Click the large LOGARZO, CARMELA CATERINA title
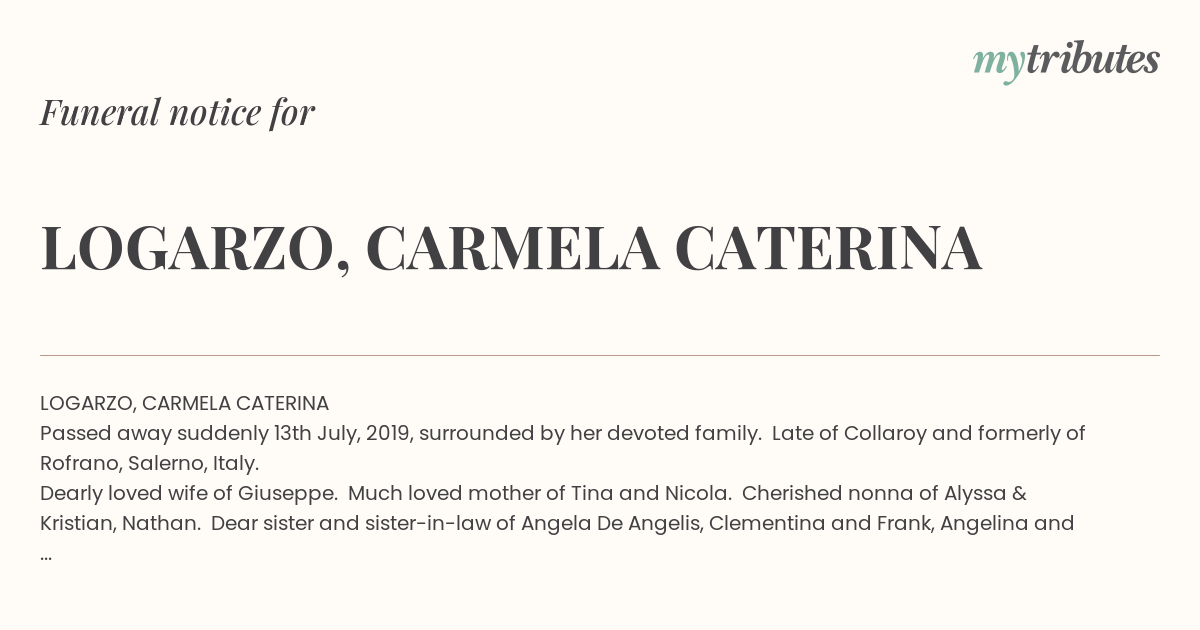This screenshot has height=630, width=1200. coord(510,249)
